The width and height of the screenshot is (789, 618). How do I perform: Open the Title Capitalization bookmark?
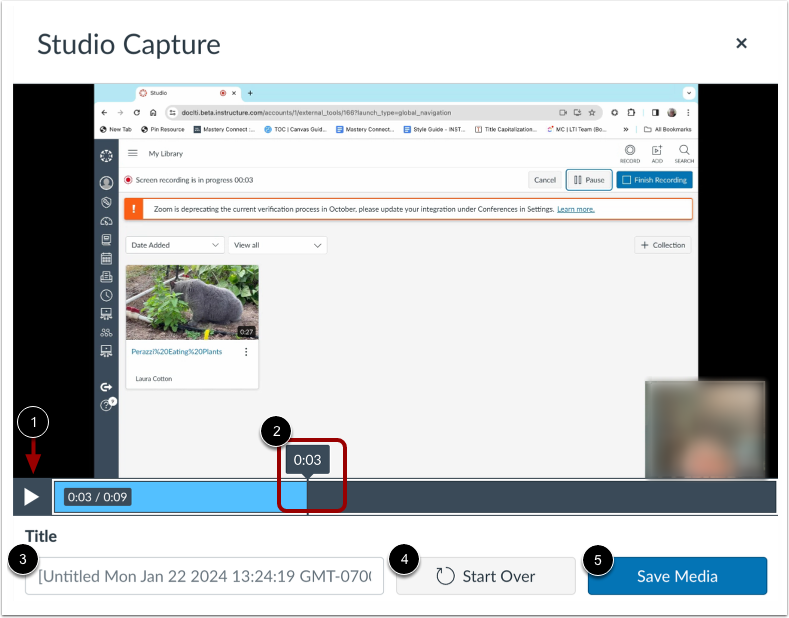click(x=506, y=129)
